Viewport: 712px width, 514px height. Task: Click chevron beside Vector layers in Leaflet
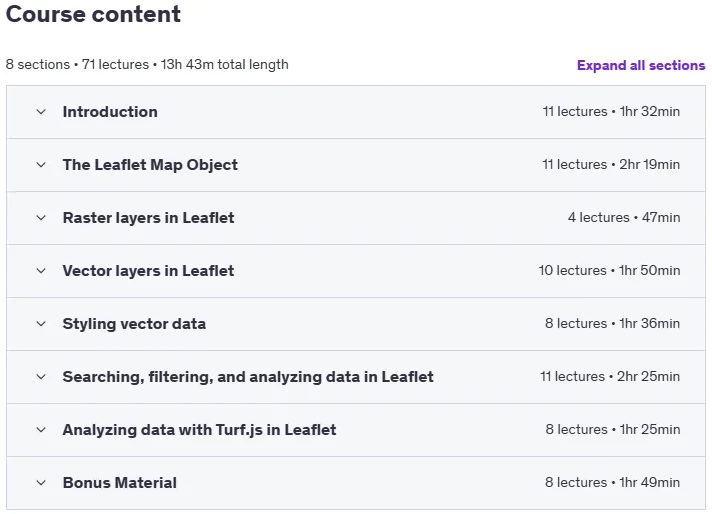[41, 271]
